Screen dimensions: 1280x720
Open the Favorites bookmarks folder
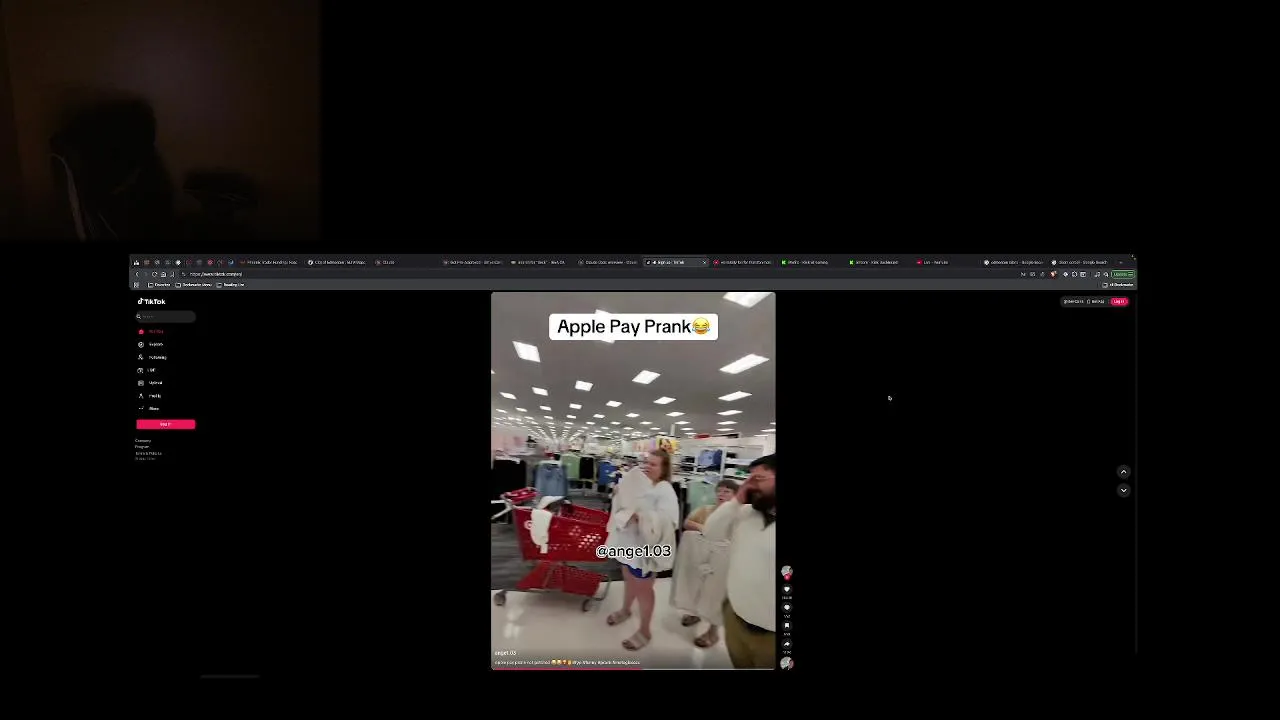pos(158,285)
